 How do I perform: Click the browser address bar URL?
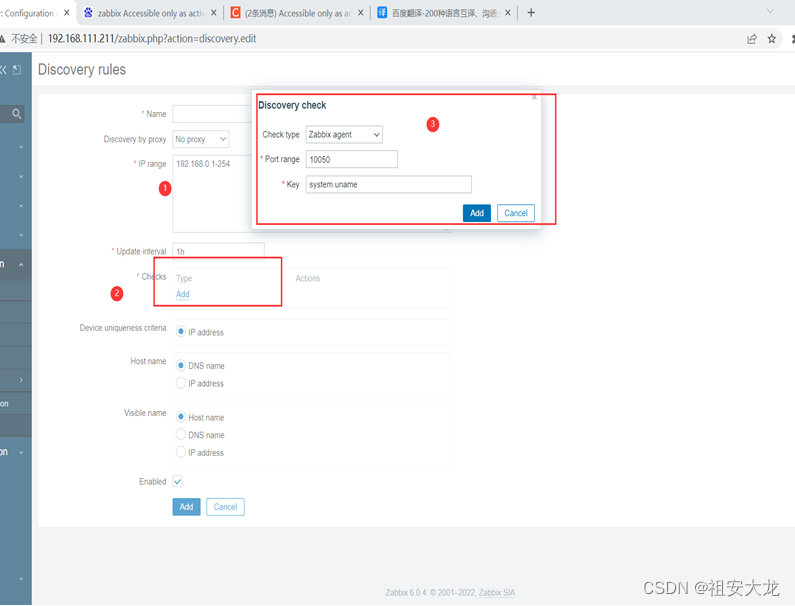click(x=152, y=39)
